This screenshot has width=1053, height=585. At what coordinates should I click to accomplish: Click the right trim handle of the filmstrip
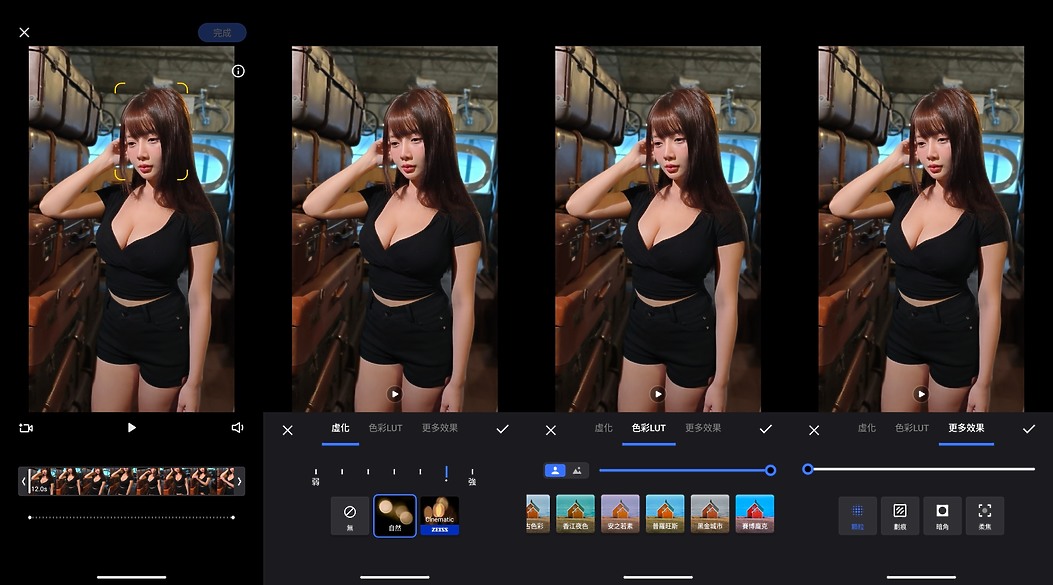point(240,482)
